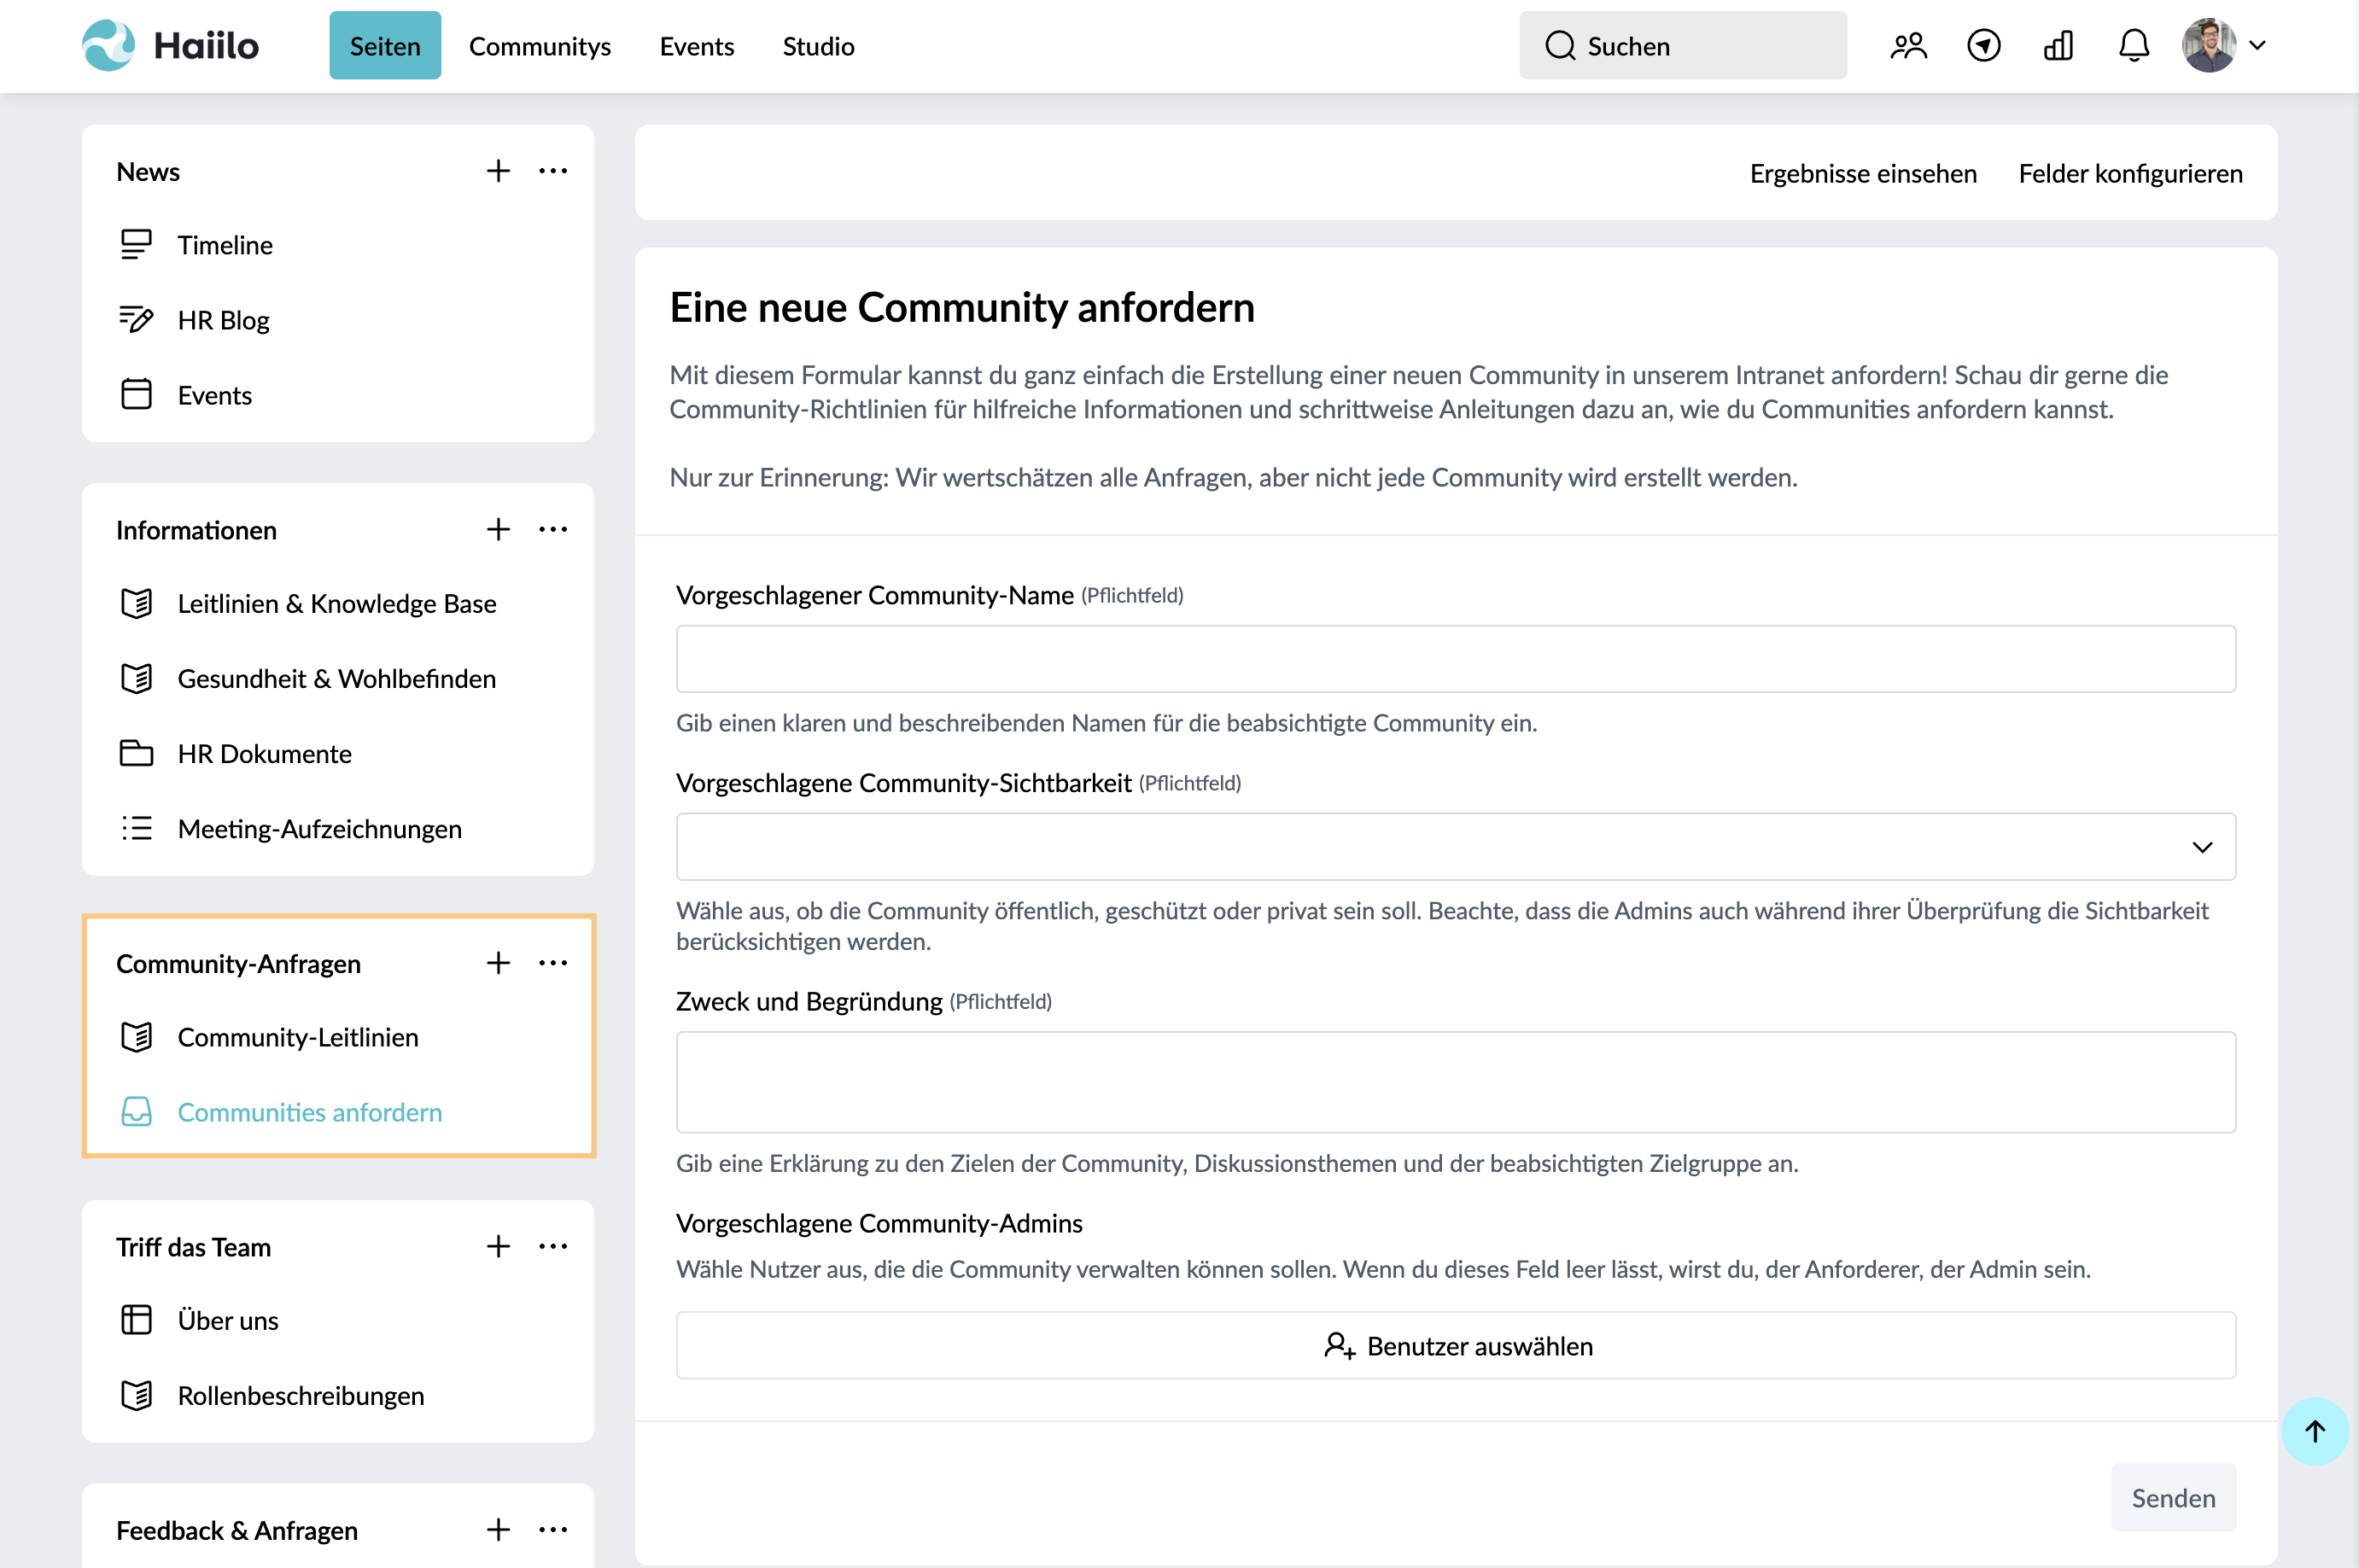
Task: Click the Gesundheit & Wohlbefinden wiki icon
Action: point(136,678)
